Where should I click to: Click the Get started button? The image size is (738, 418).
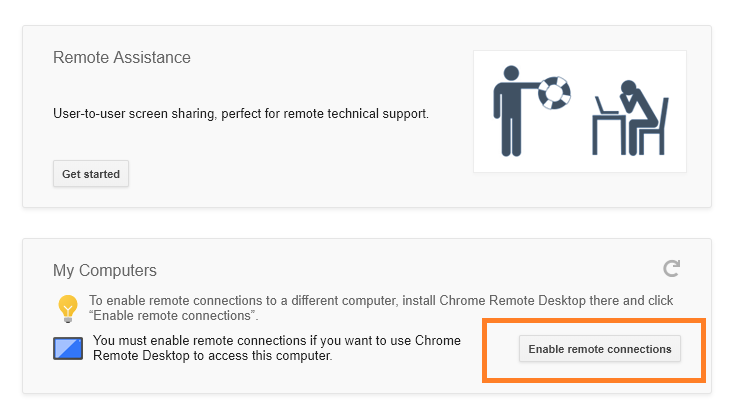[x=91, y=174]
